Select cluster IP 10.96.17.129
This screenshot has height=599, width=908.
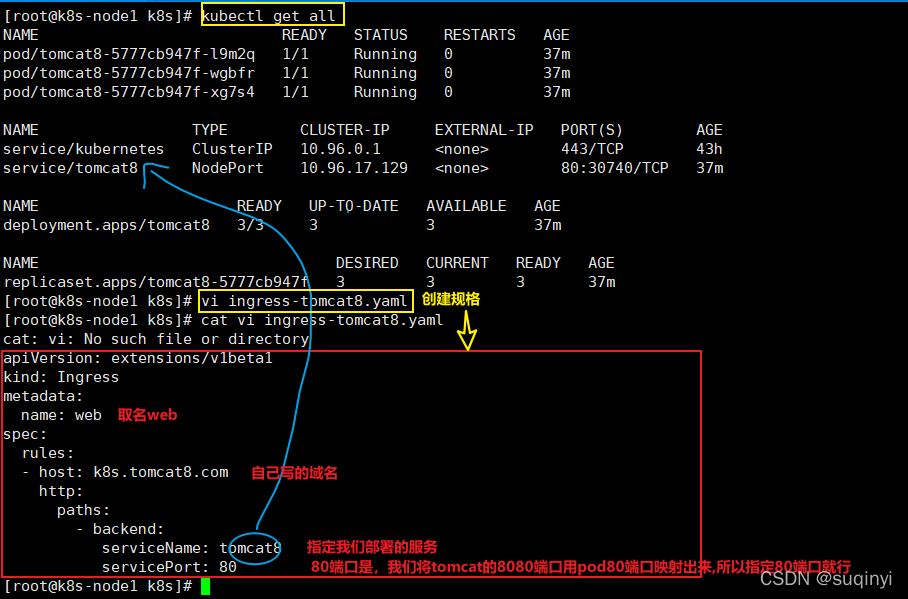[354, 168]
